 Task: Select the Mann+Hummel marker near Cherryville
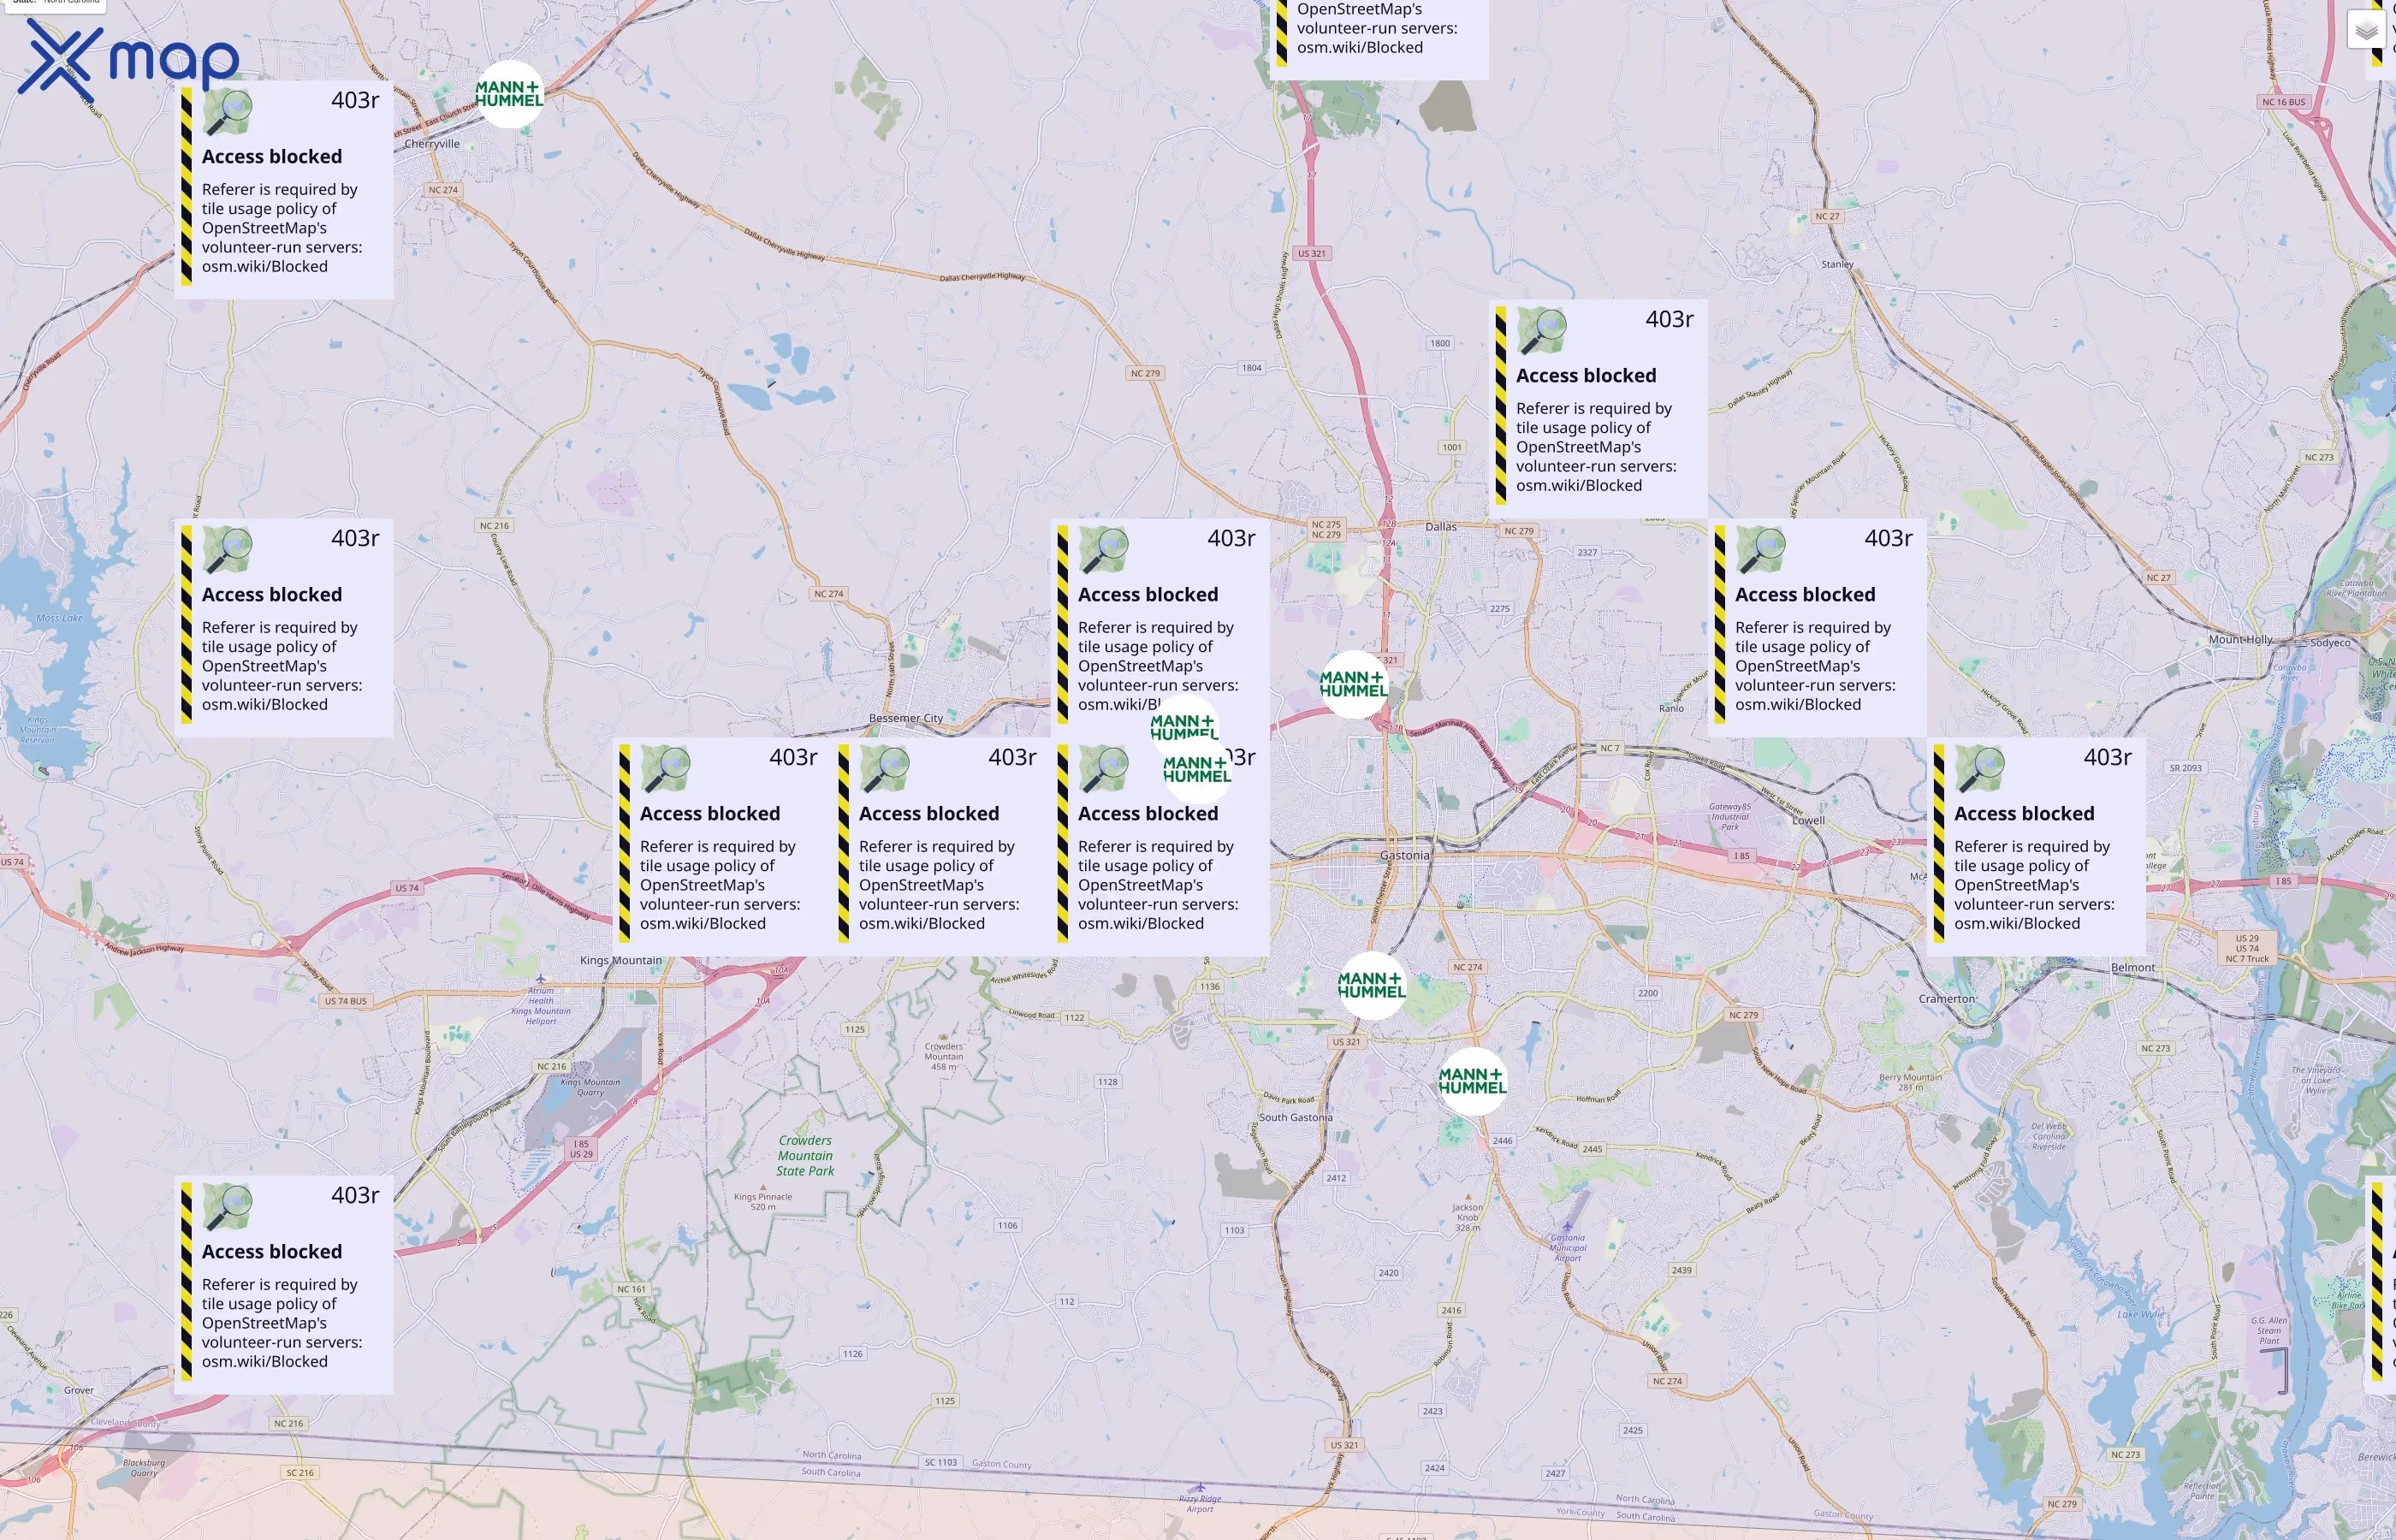[509, 94]
